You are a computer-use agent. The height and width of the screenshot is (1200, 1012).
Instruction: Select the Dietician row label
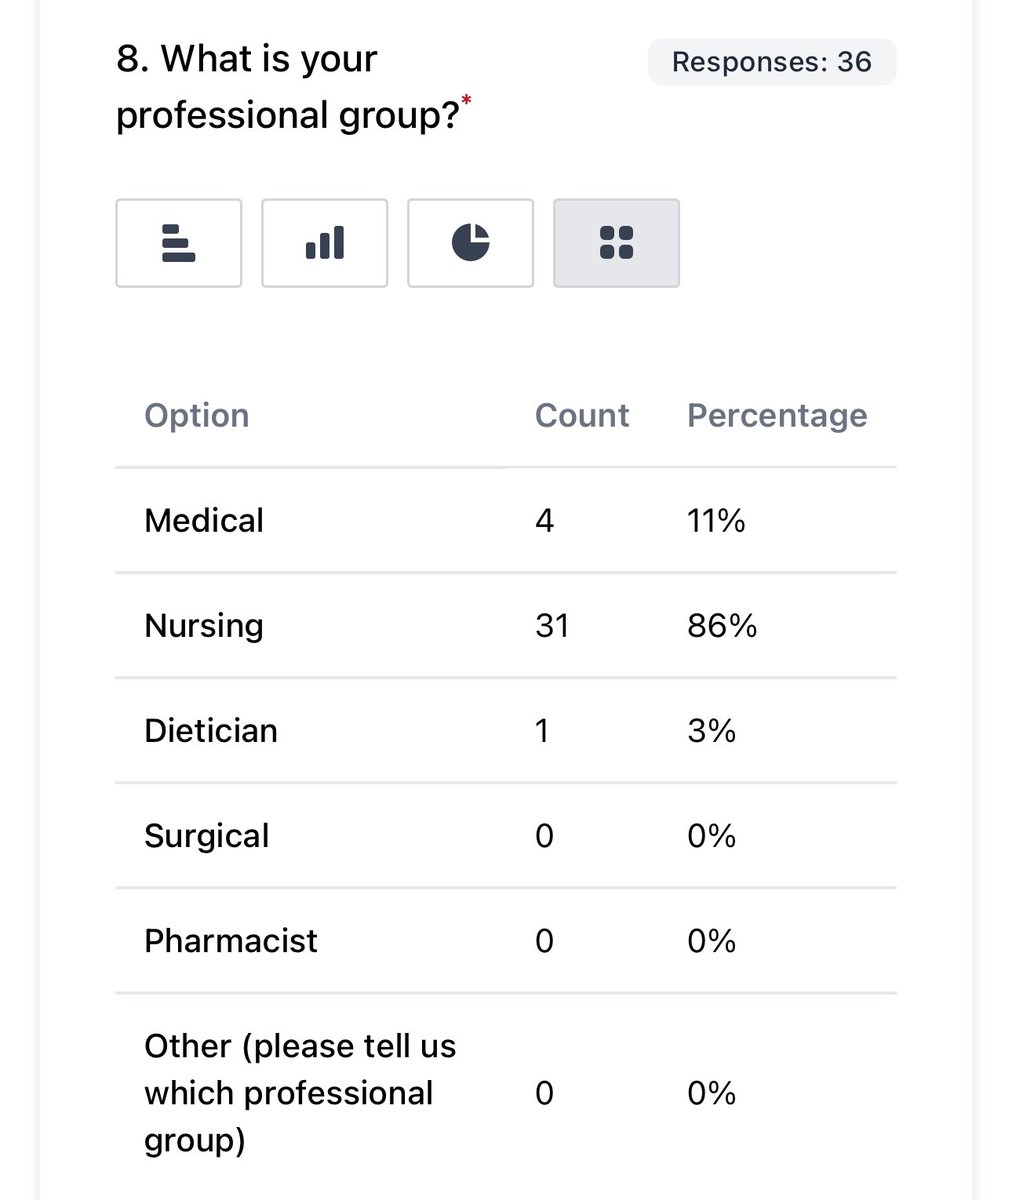tap(211, 730)
